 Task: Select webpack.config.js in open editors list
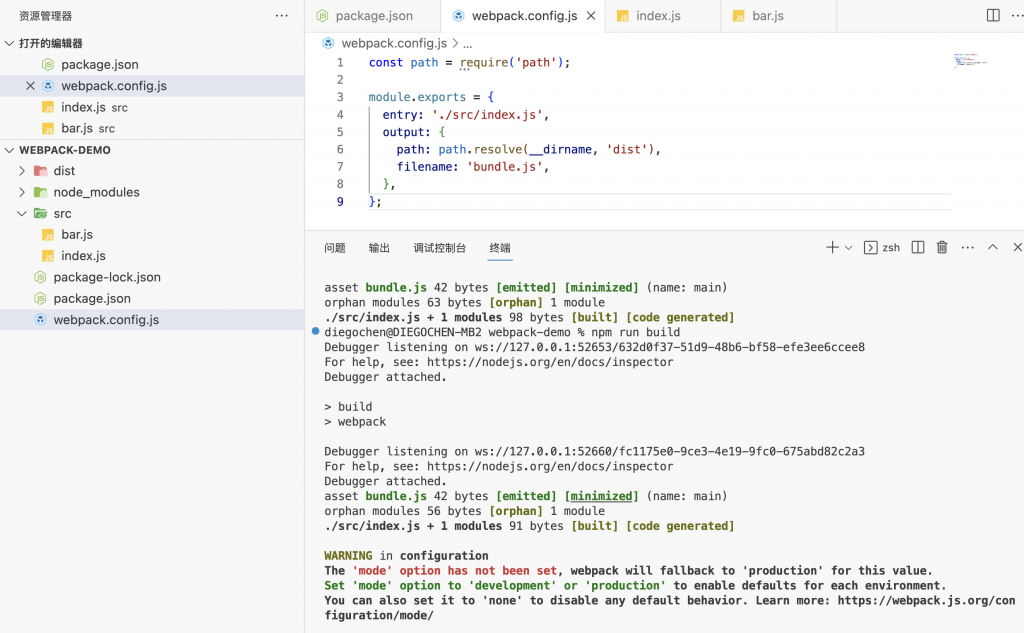152,86
